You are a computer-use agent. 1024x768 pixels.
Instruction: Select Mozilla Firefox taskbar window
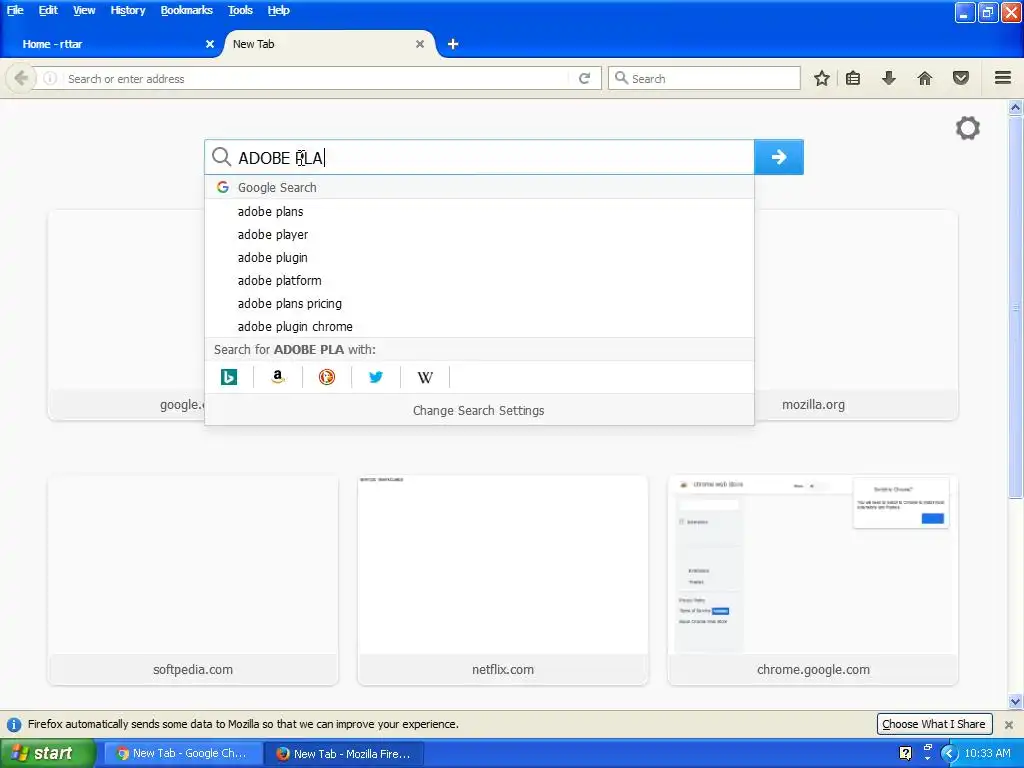pyautogui.click(x=344, y=754)
